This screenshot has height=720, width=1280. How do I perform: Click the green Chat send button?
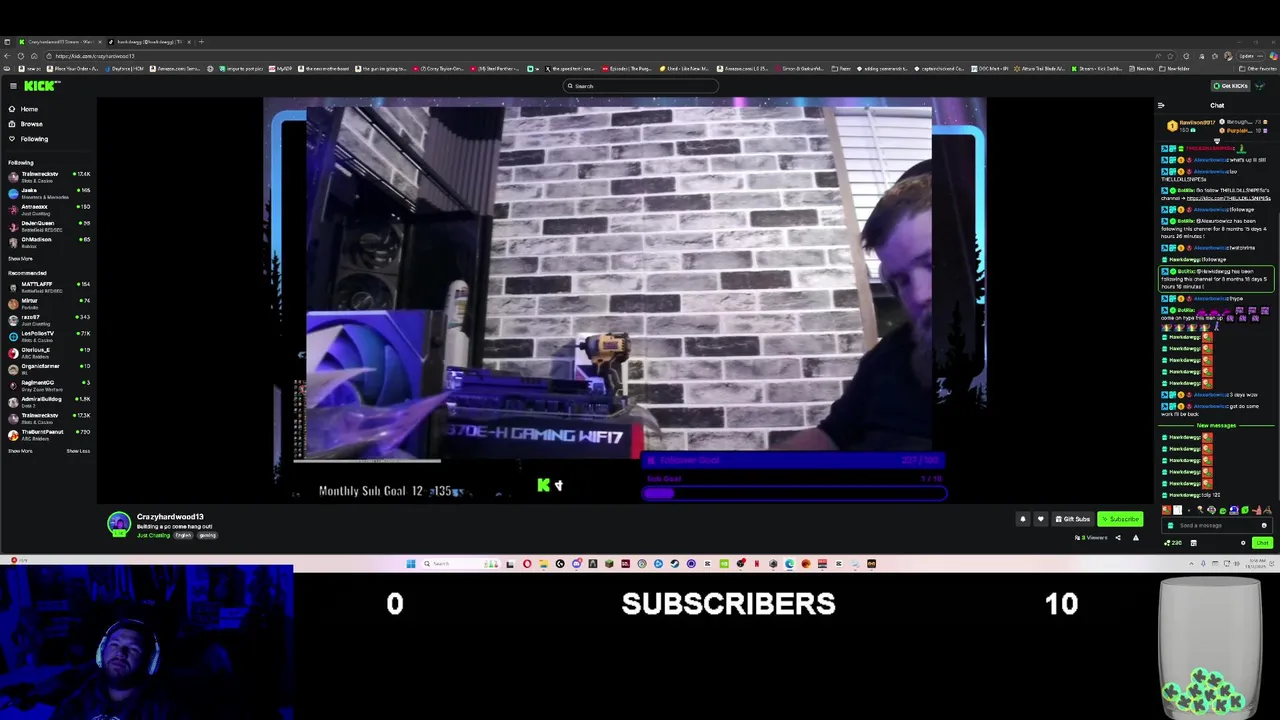click(x=1262, y=543)
